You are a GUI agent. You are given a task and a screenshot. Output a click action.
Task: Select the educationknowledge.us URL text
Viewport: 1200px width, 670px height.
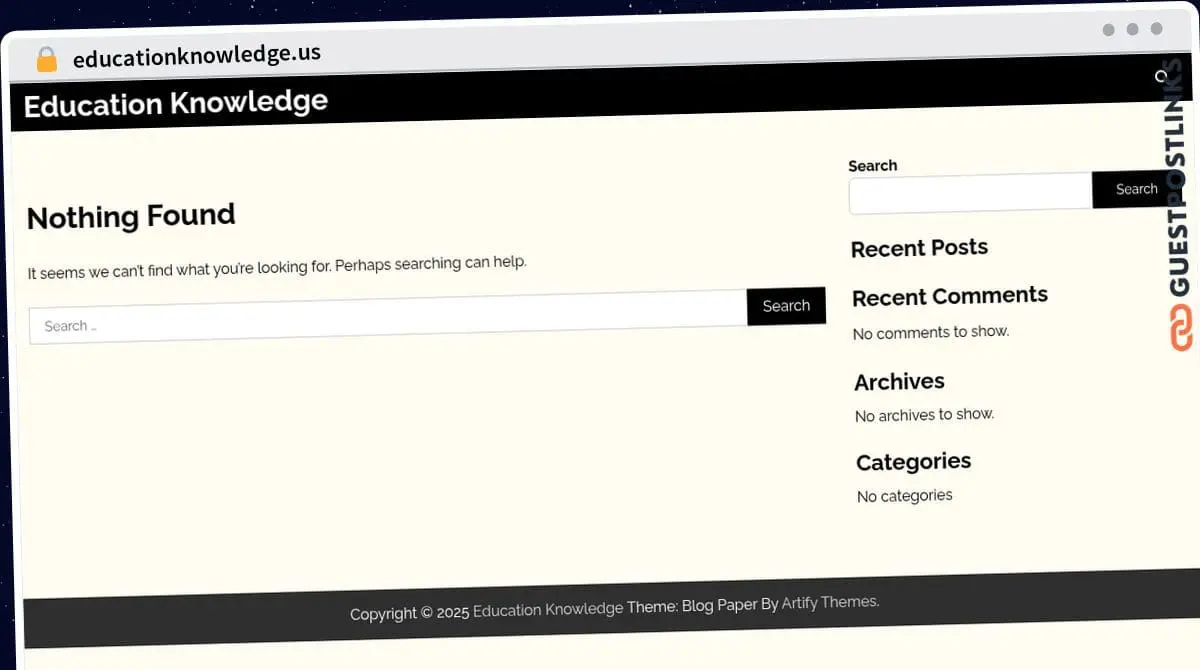pos(197,55)
